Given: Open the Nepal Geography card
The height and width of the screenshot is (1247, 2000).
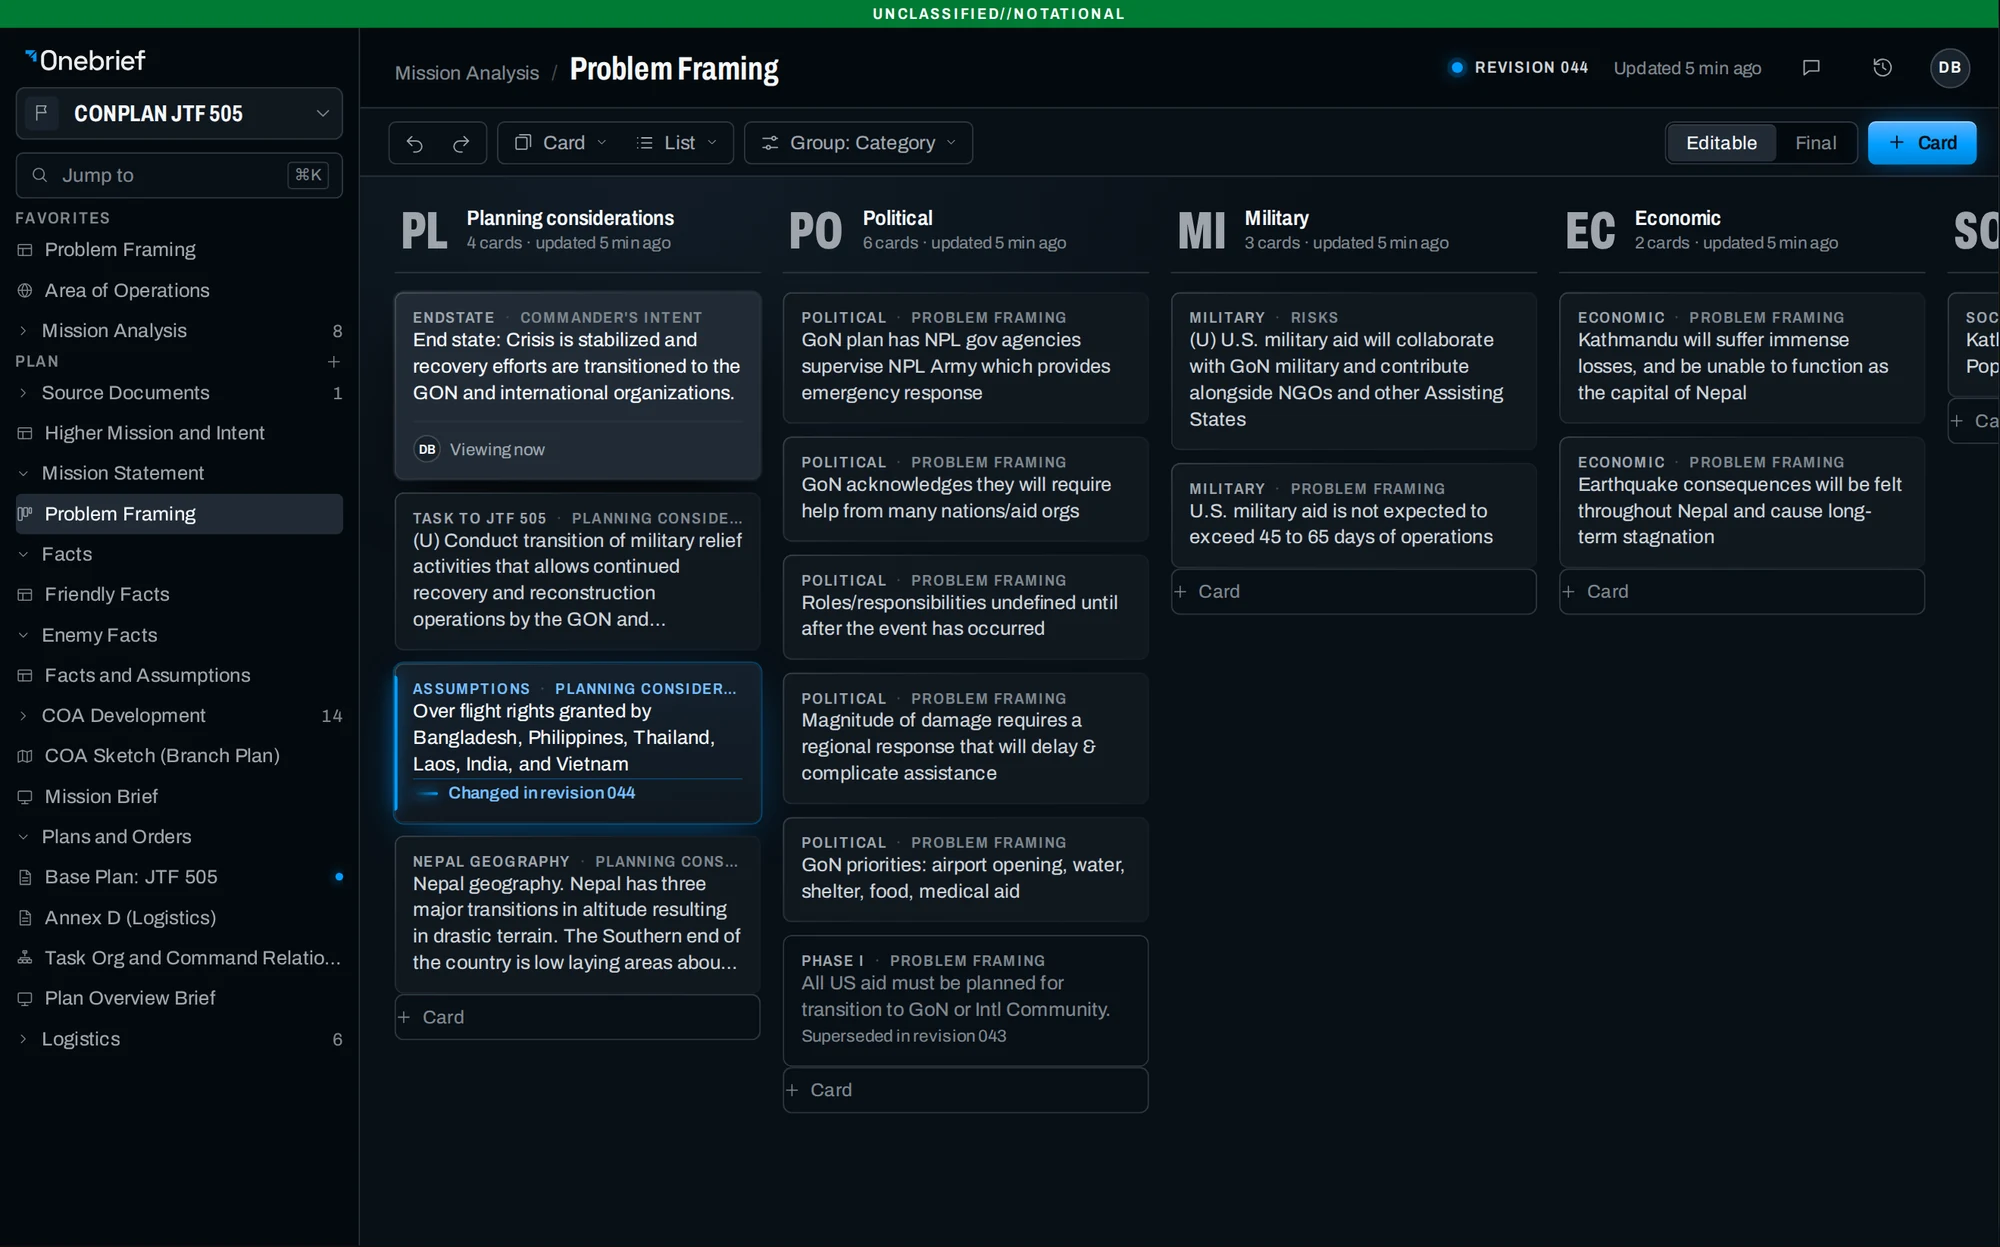Looking at the screenshot, I should click(577, 915).
